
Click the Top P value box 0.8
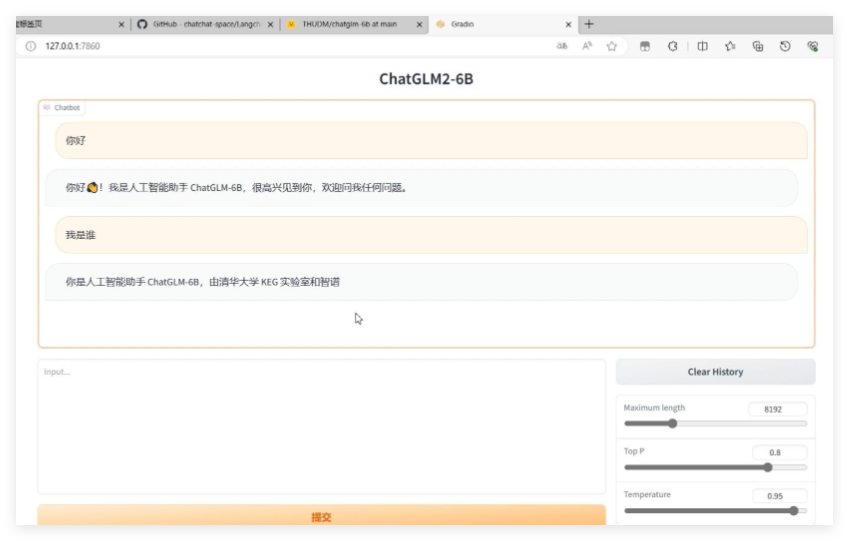(x=779, y=452)
